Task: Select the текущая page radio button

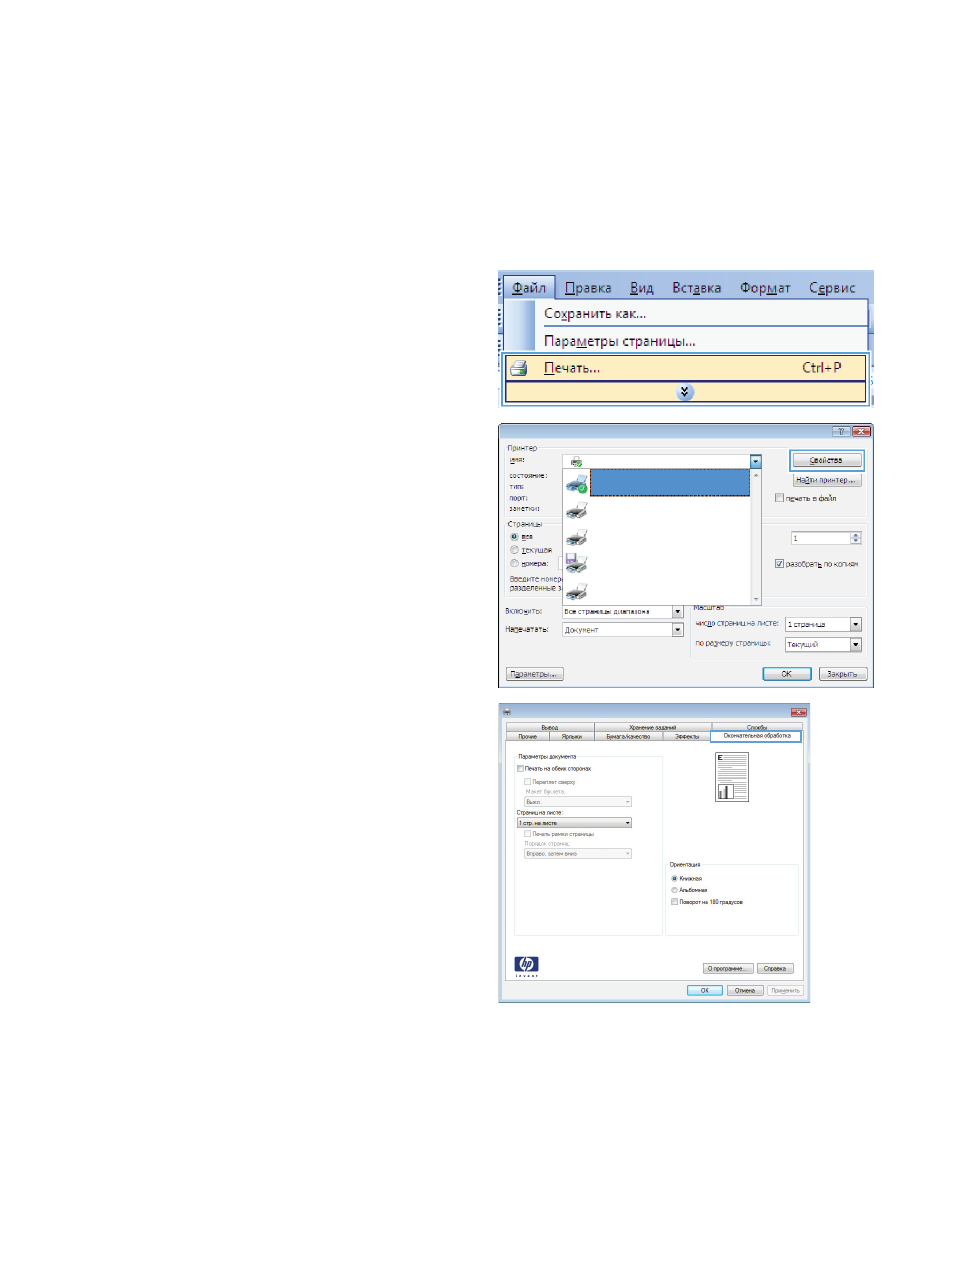Action: point(514,550)
